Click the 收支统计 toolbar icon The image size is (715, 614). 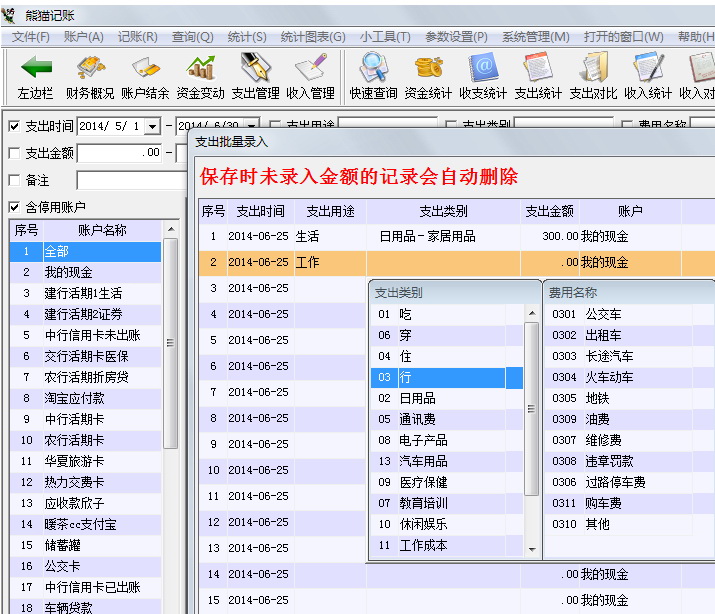[483, 69]
